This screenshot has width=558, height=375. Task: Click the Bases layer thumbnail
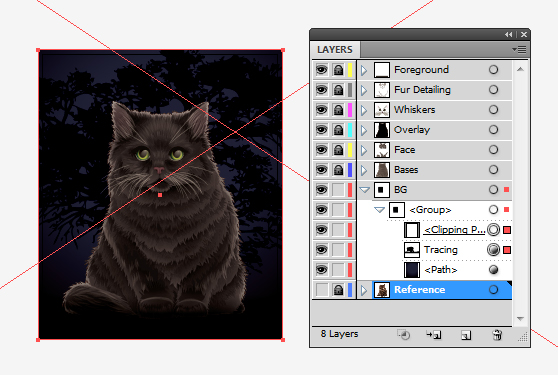(381, 170)
